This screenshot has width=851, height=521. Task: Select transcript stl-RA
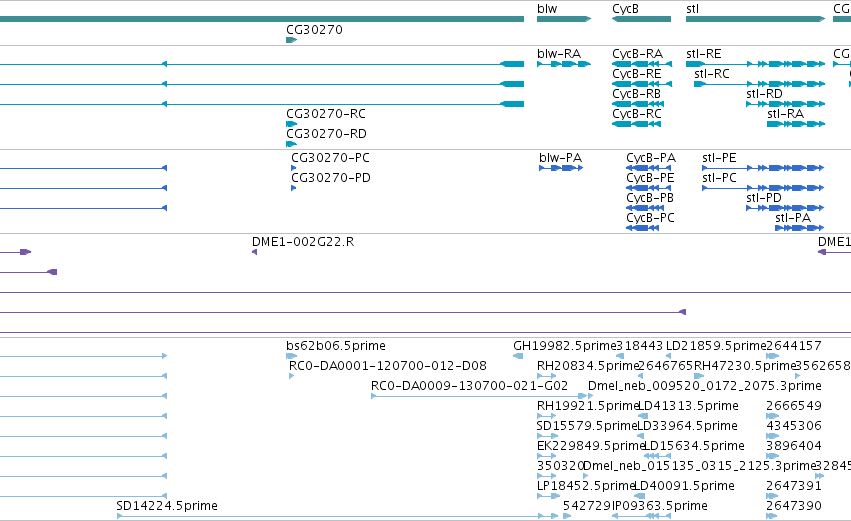[x=796, y=124]
